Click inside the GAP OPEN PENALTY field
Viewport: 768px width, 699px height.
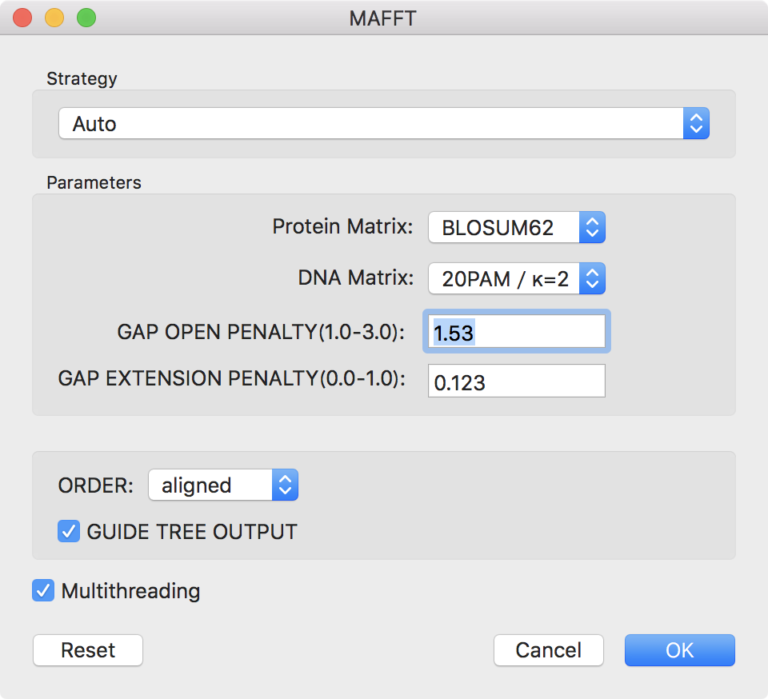coord(517,332)
